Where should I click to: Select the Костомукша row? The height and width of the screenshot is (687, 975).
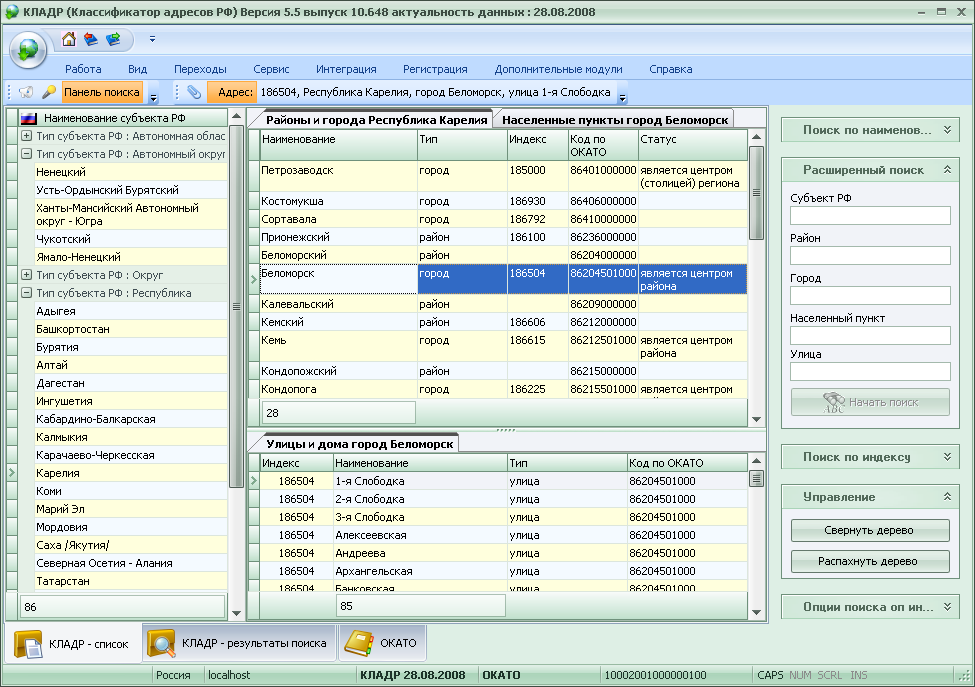503,201
